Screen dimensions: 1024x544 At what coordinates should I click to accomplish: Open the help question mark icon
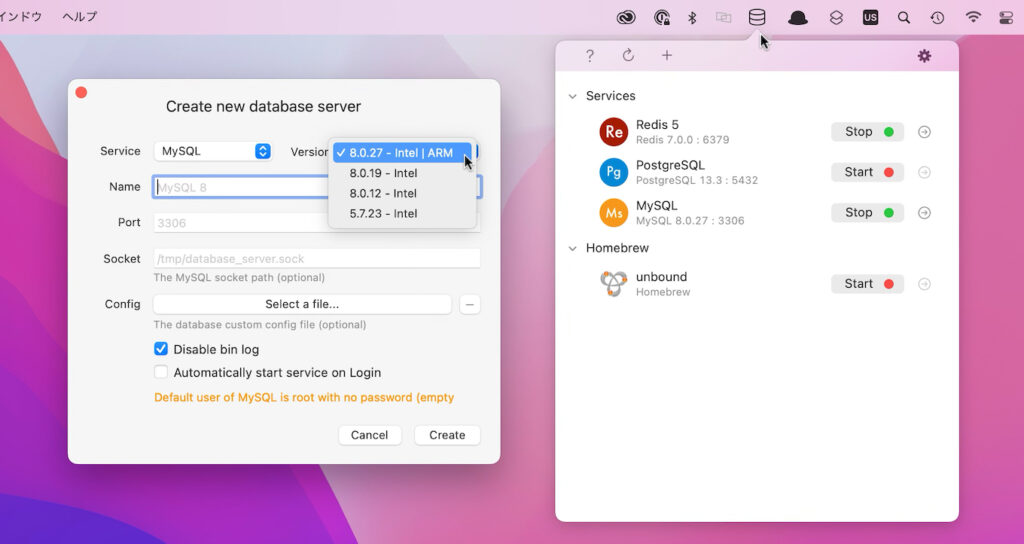(590, 56)
